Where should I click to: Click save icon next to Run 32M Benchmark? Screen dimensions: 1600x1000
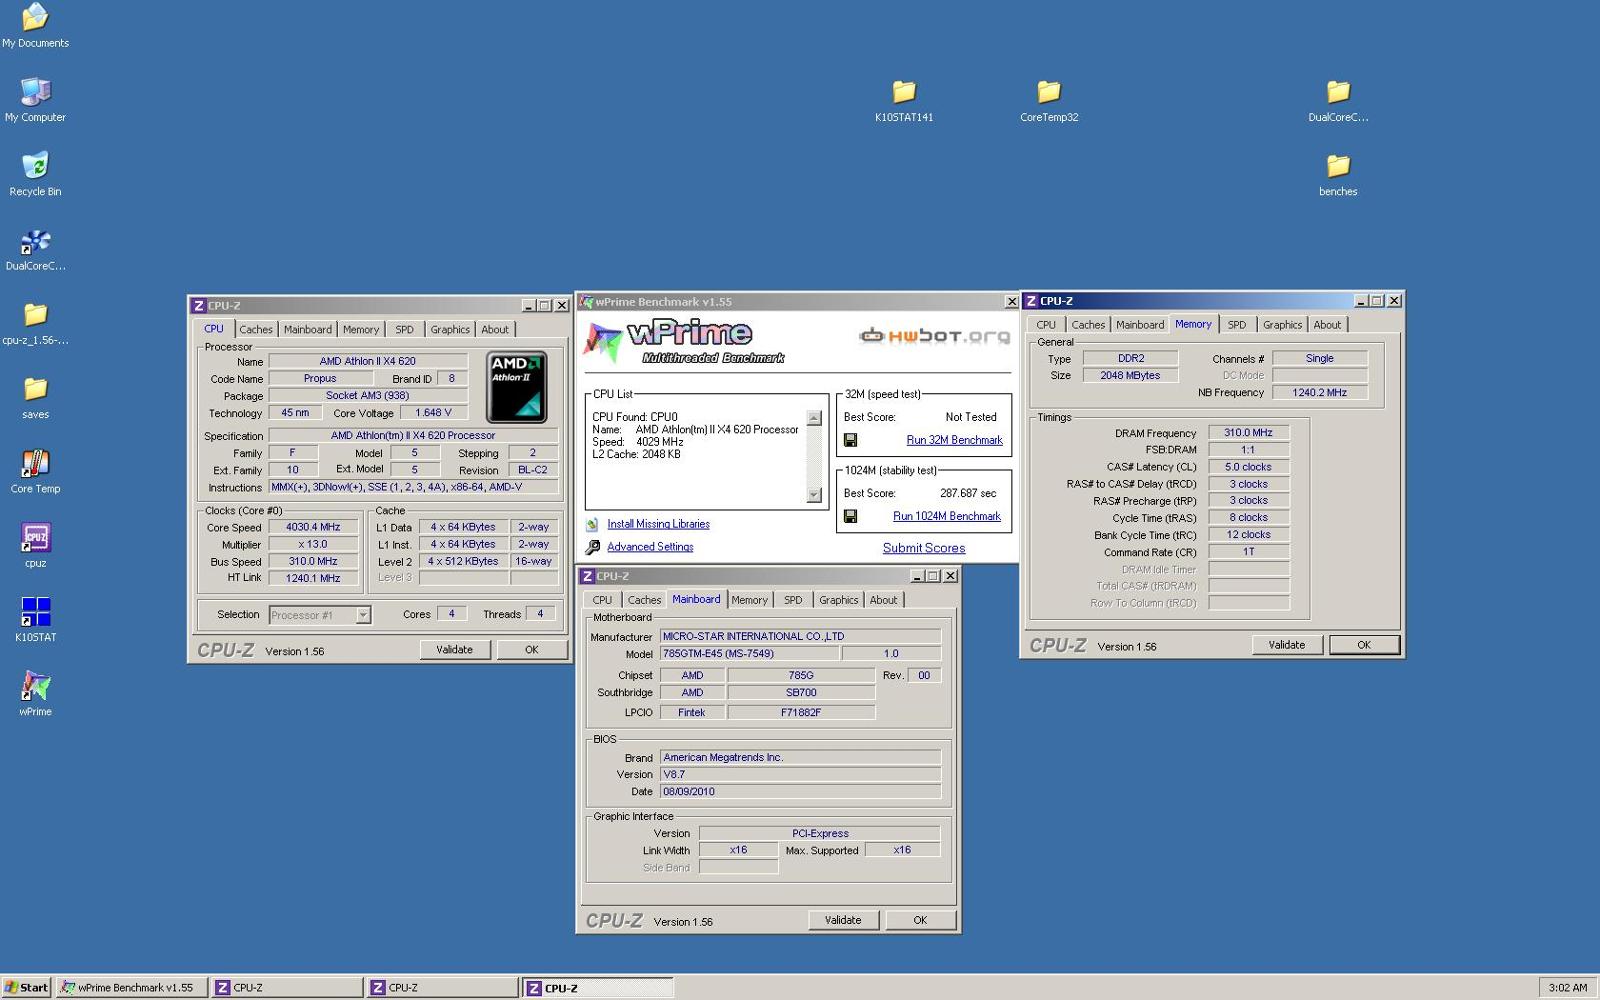[850, 440]
